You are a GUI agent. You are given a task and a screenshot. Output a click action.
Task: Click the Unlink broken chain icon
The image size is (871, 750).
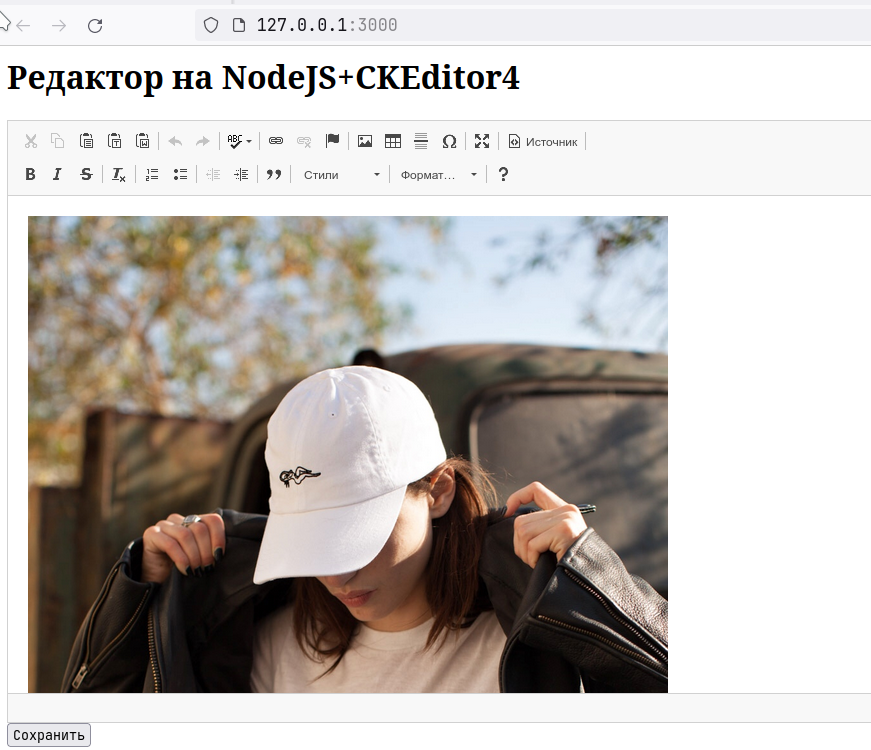click(304, 141)
